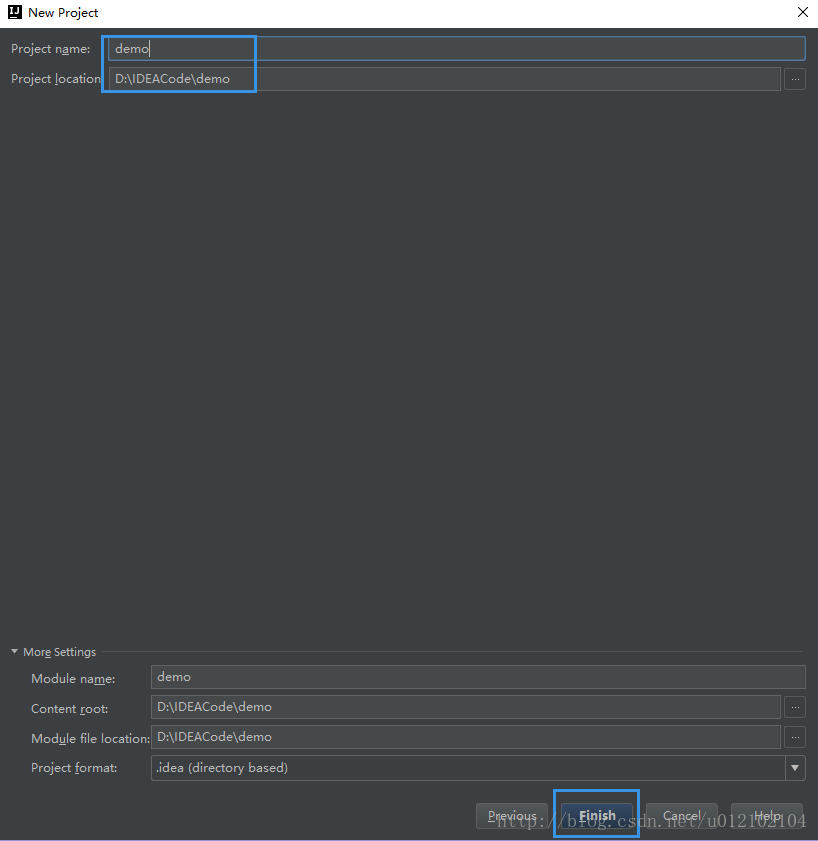818x841 pixels.
Task: Browse for Project location folder
Action: point(795,79)
